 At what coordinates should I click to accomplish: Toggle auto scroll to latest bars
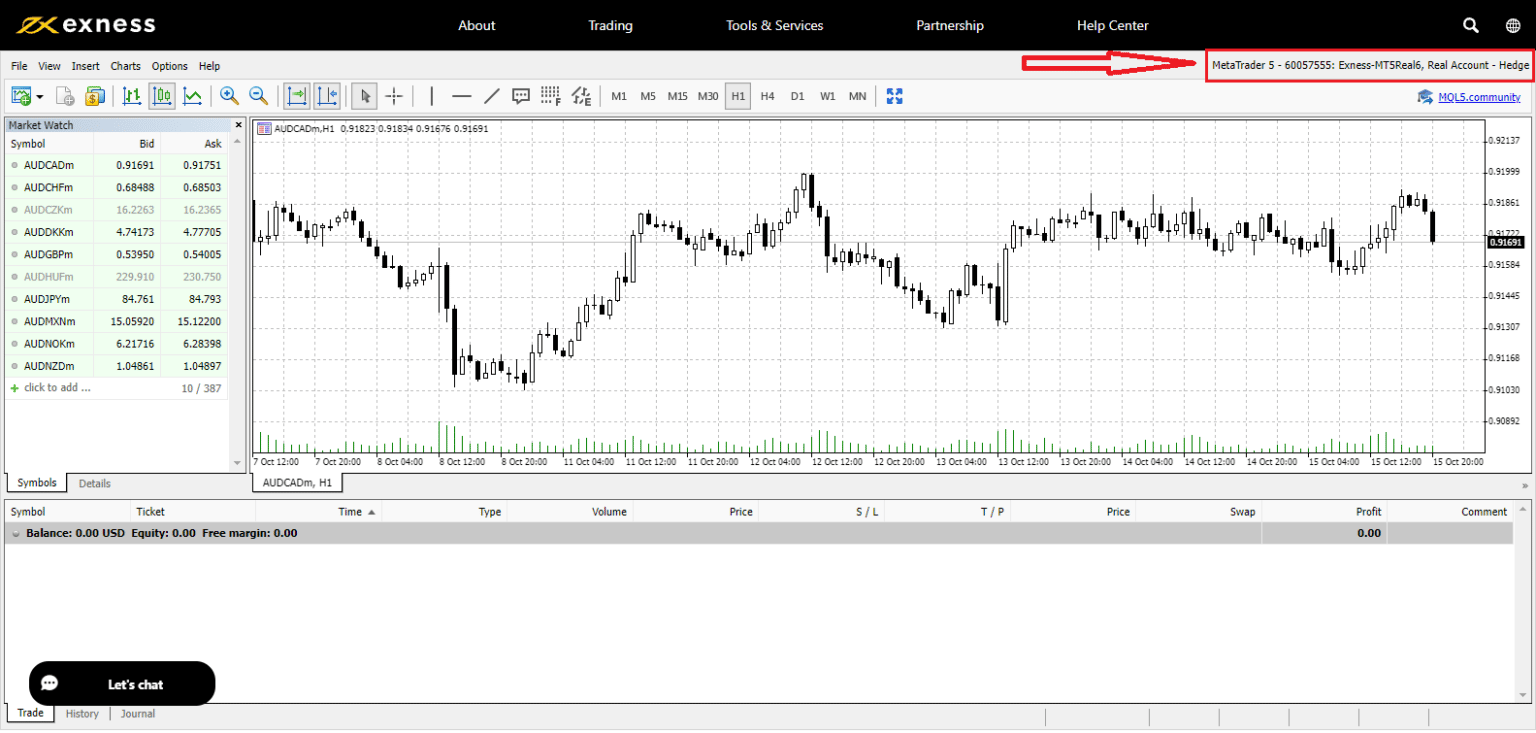296,96
